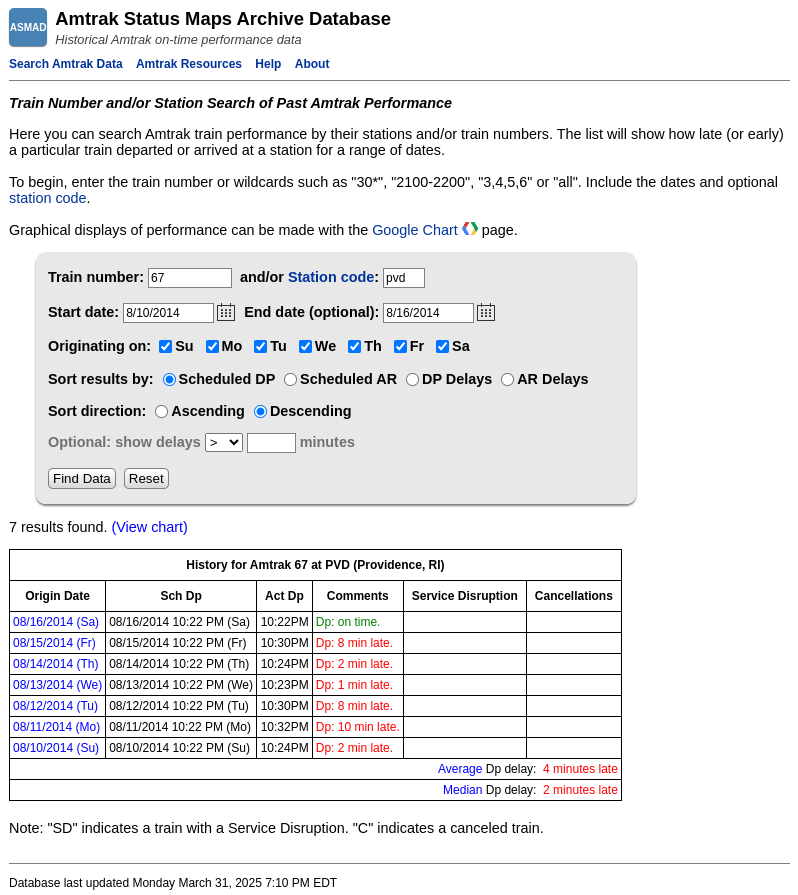
Task: Sort results by DP Delays
Action: tap(413, 380)
